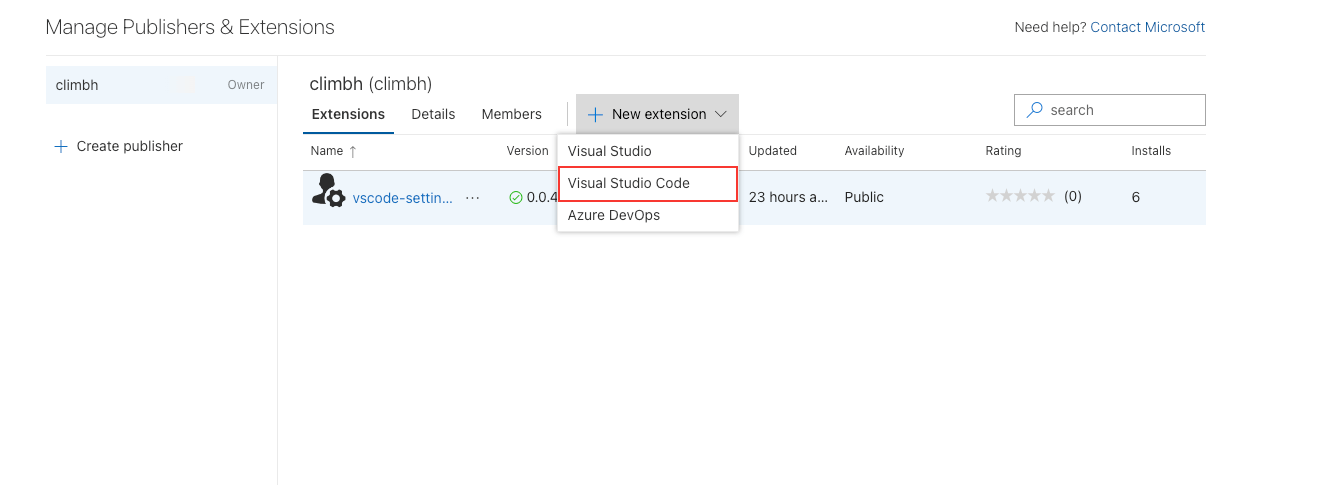Viewport: 1319px width, 485px height.
Task: Collapse the New extension dropdown chevron
Action: (x=720, y=114)
